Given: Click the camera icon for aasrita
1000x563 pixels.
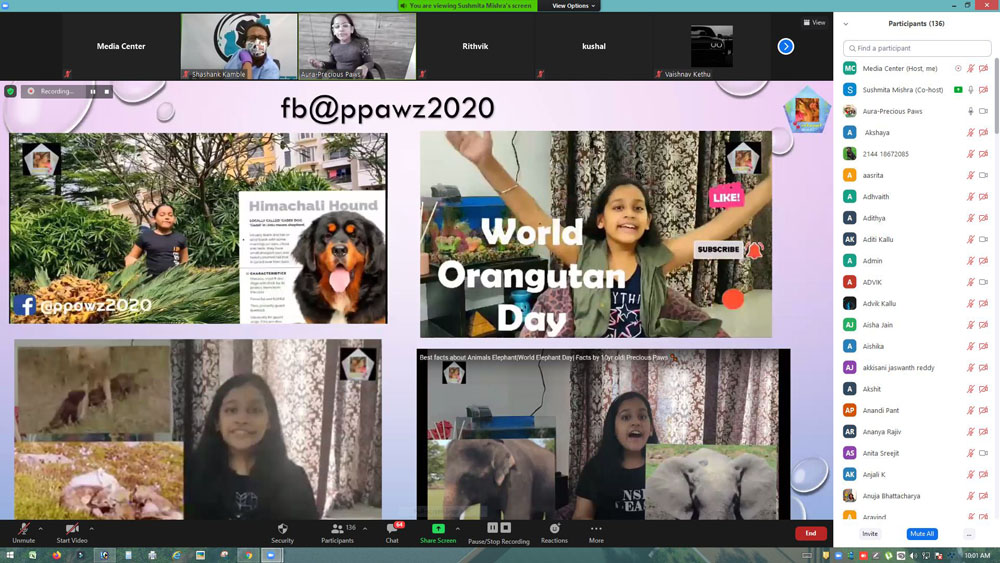Looking at the screenshot, I should [983, 175].
